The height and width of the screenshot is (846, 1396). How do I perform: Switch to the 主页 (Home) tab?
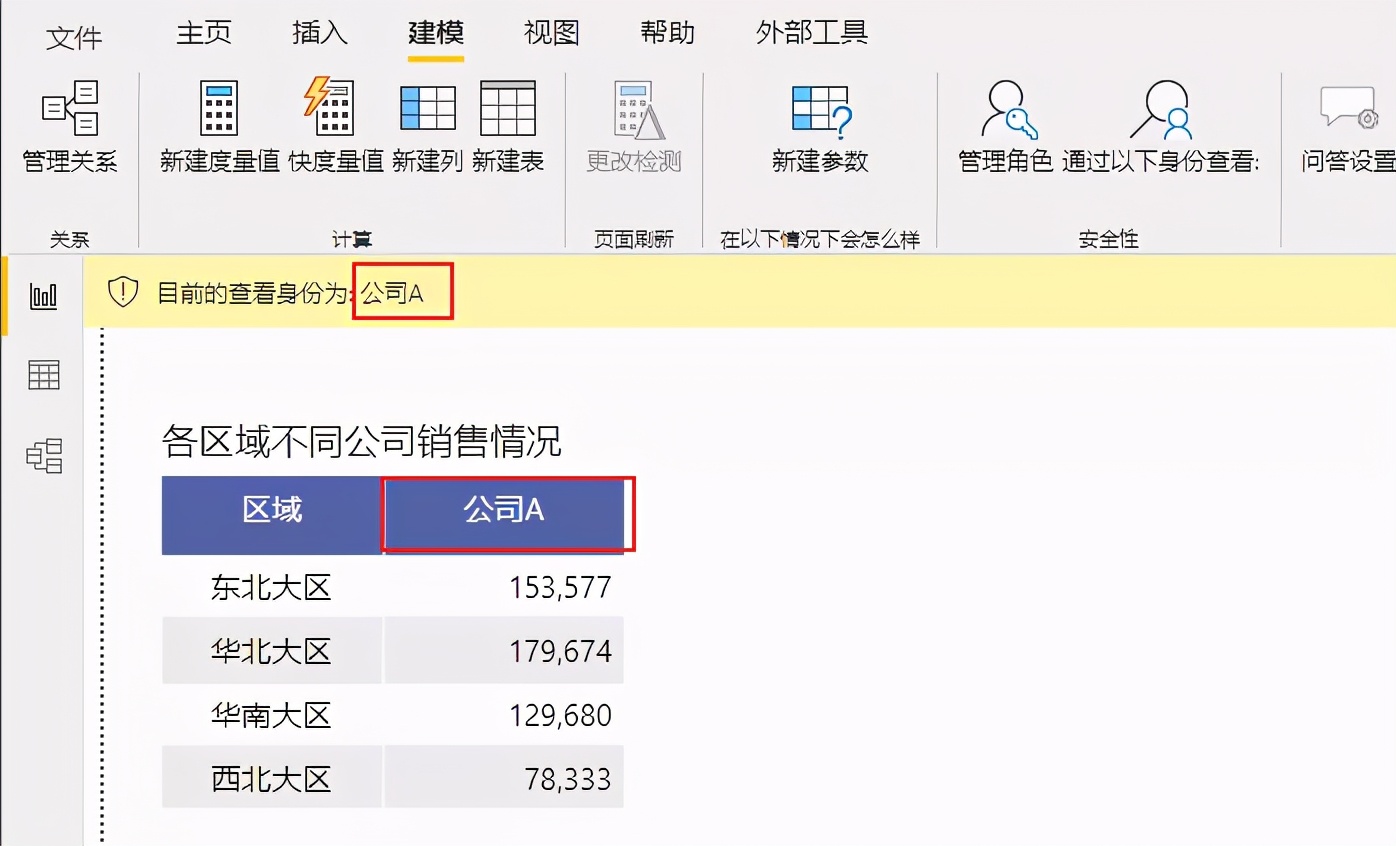[x=204, y=33]
